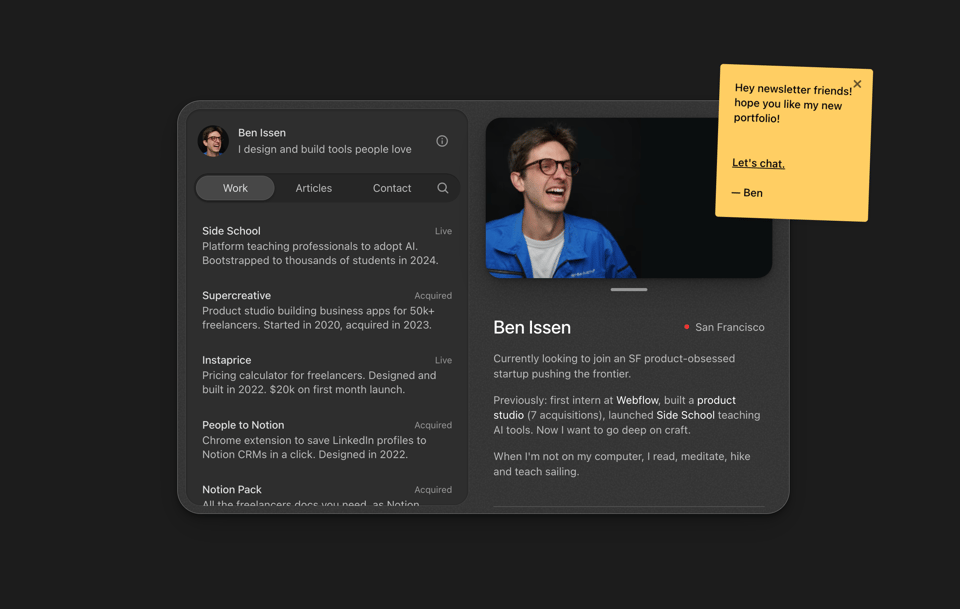The image size is (960, 609).
Task: Open the Side School project entry
Action: 327,245
